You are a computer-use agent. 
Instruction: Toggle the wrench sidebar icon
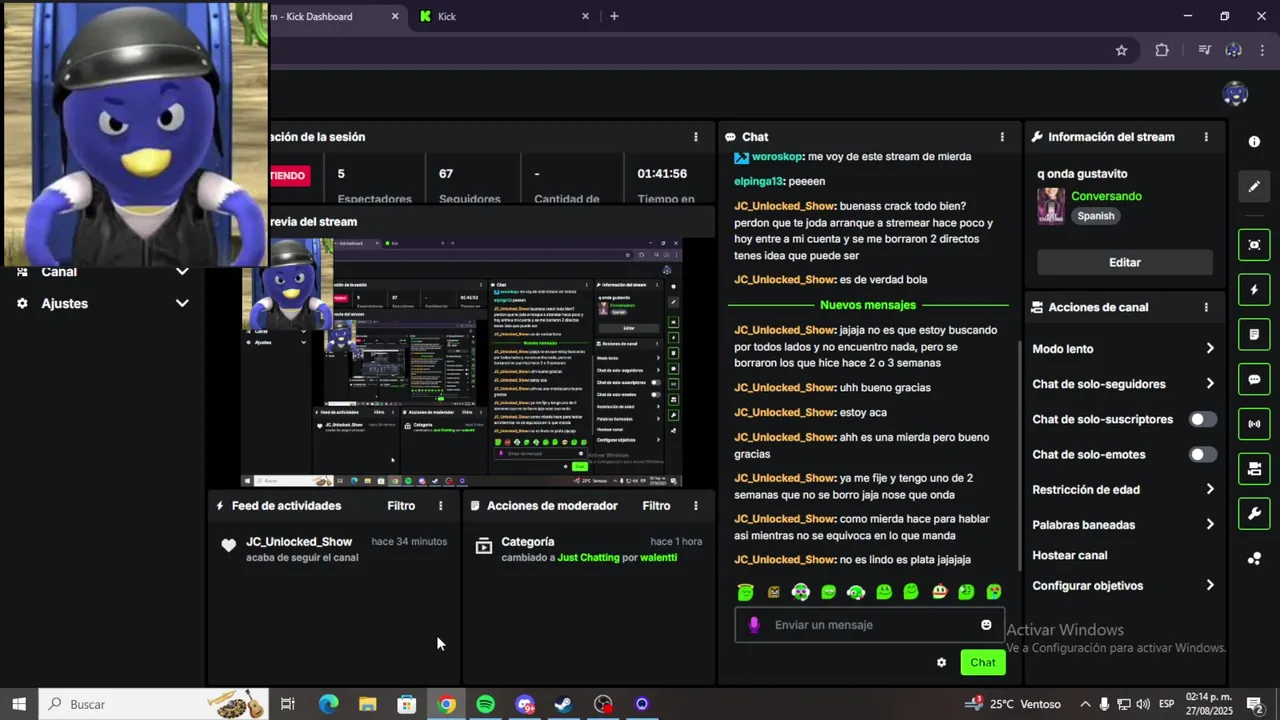pos(1254,514)
